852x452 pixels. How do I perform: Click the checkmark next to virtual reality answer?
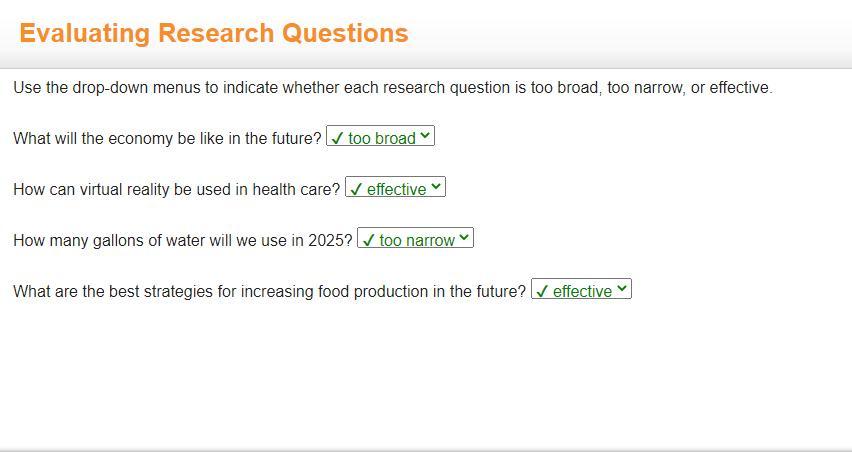[x=356, y=189]
